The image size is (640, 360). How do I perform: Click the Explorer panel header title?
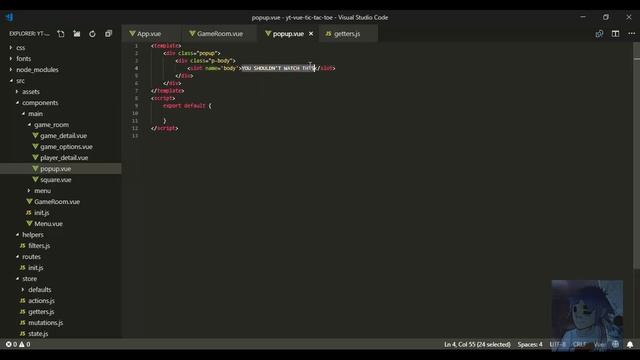29,34
